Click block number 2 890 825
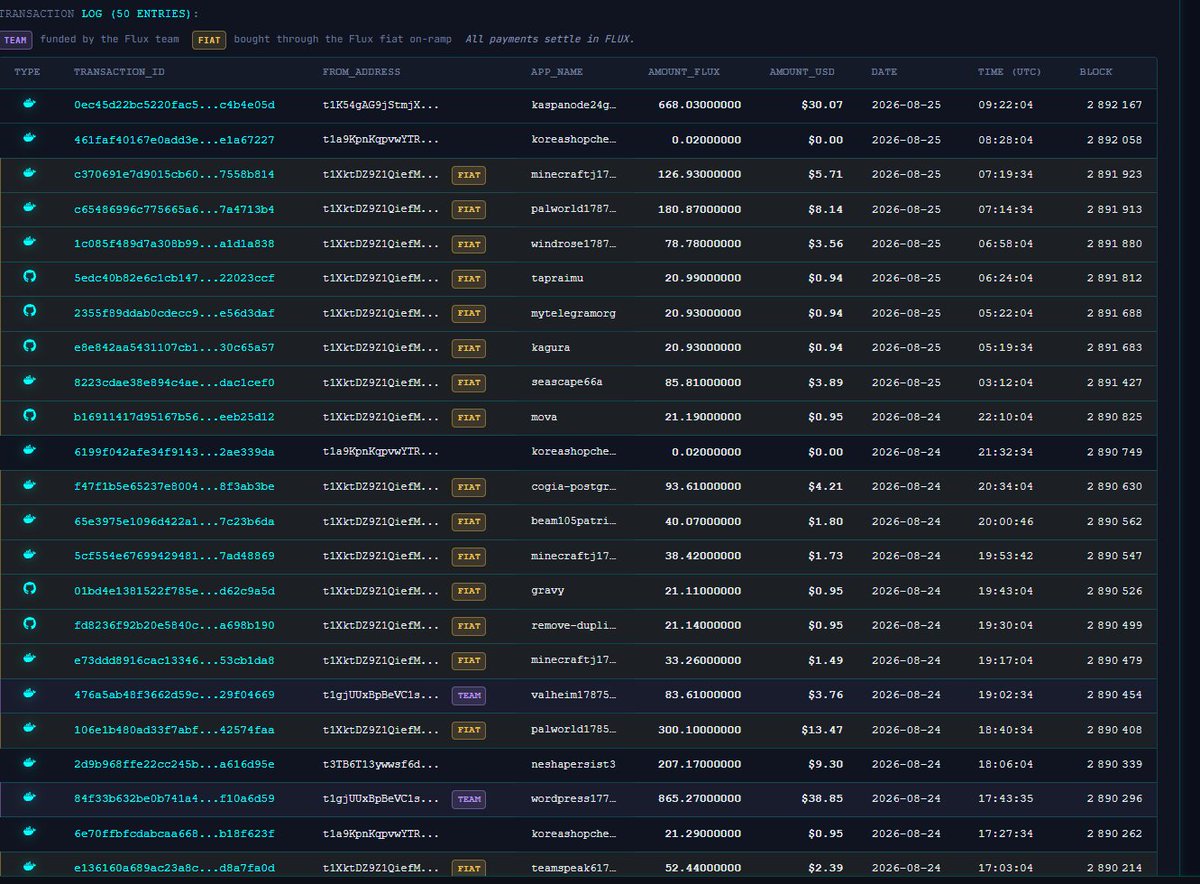 tap(1114, 417)
